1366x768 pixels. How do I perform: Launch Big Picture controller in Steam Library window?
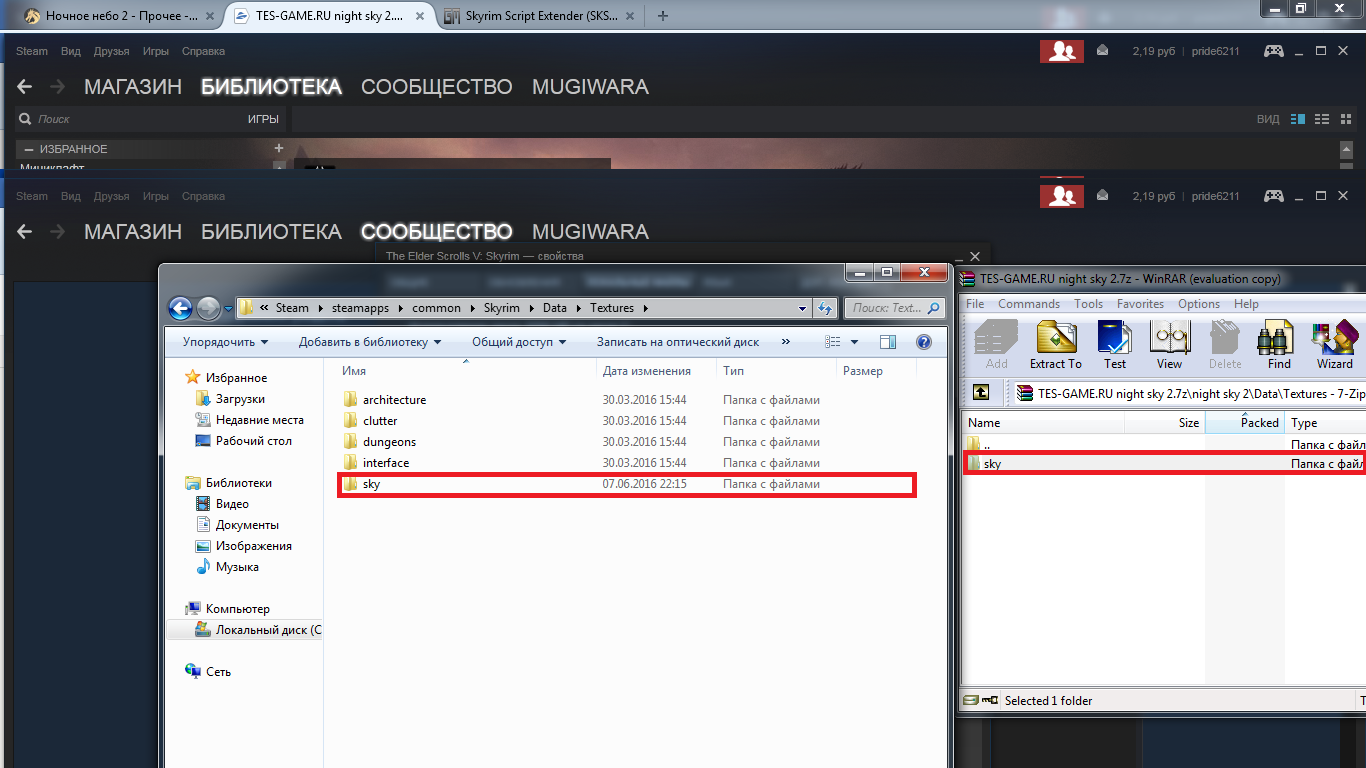(x=1273, y=51)
